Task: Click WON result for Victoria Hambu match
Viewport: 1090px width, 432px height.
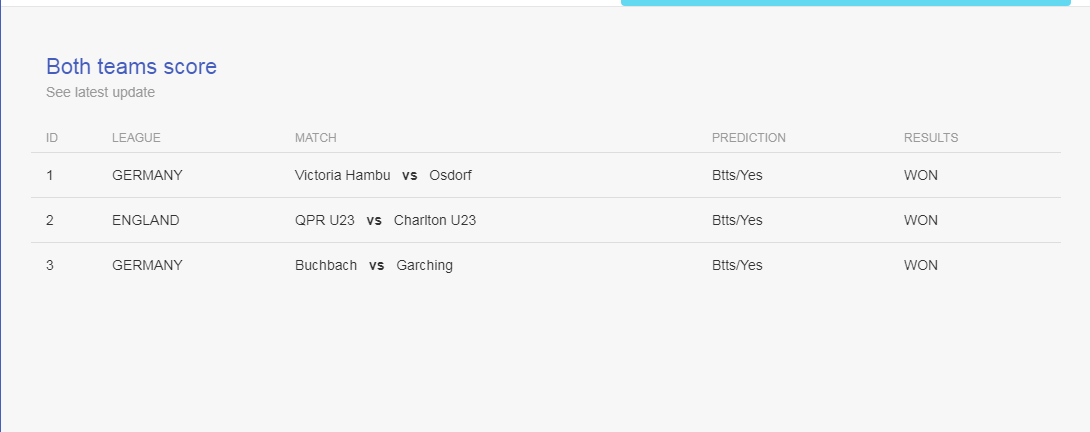Action: click(x=920, y=175)
